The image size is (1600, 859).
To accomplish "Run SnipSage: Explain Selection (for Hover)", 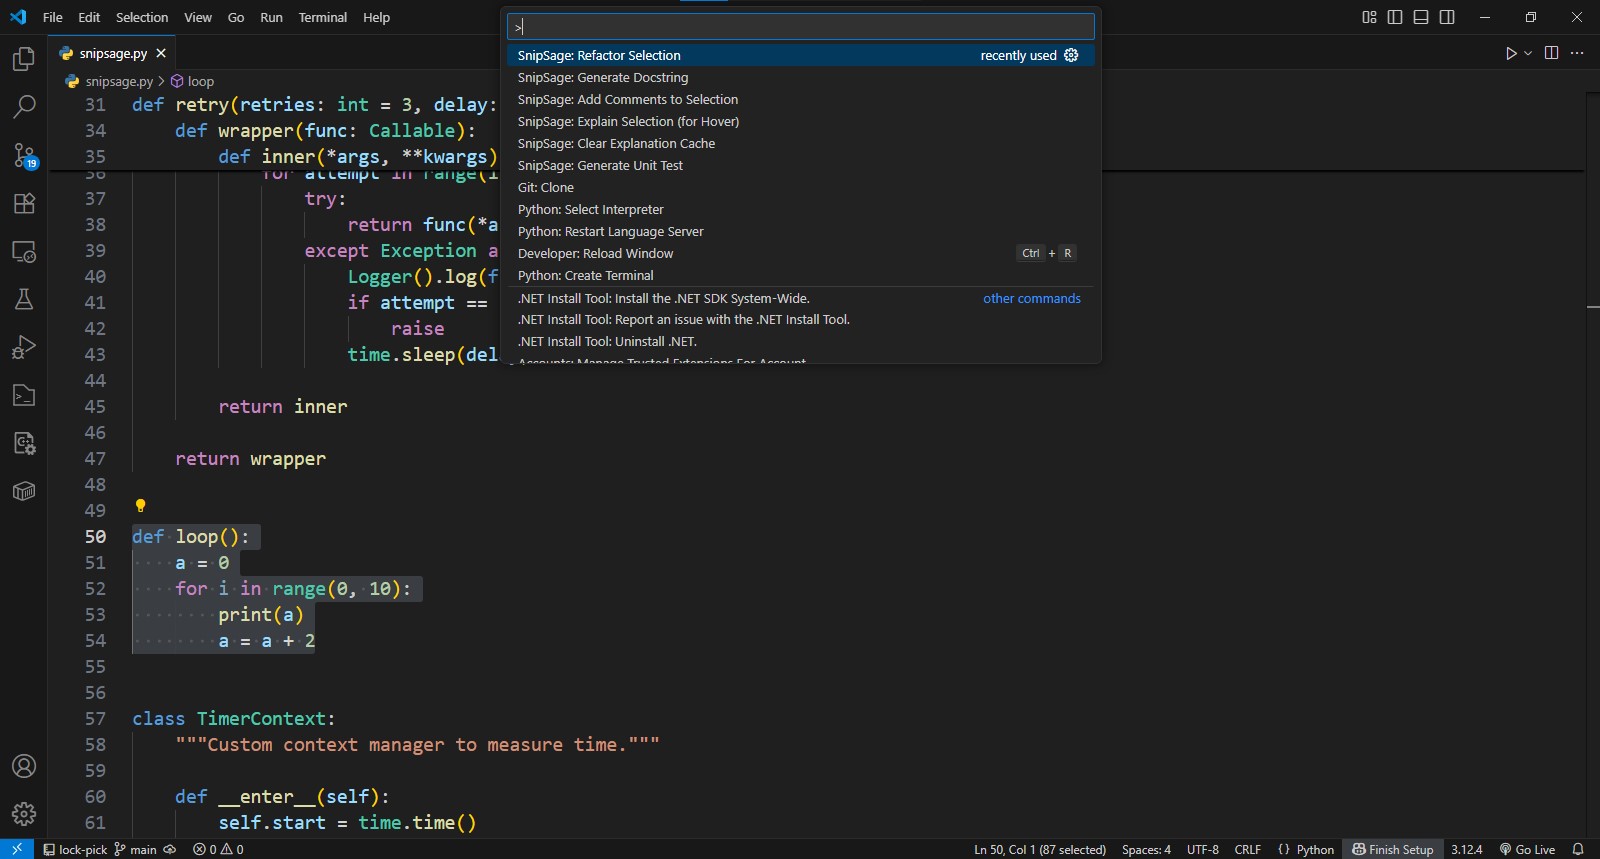I will 800,121.
